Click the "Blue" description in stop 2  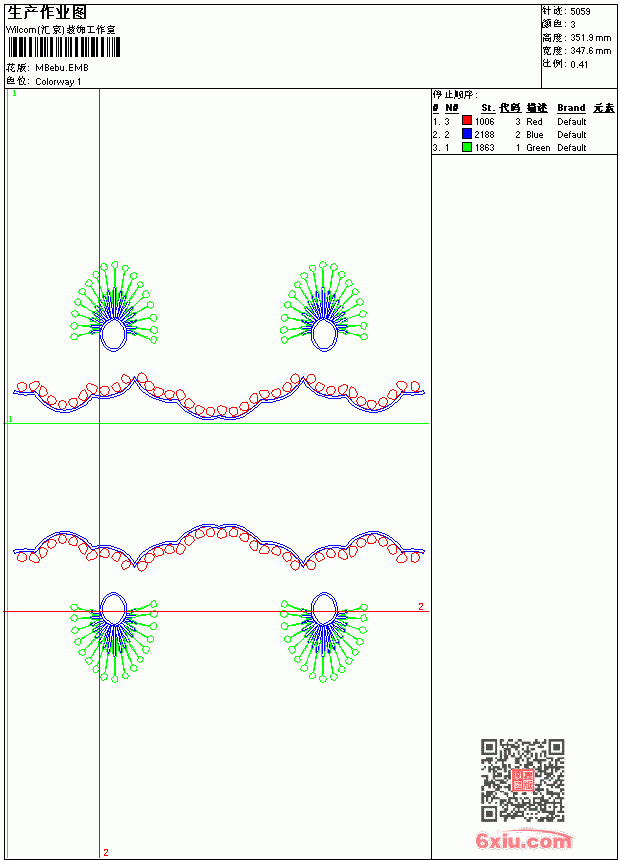pyautogui.click(x=535, y=134)
